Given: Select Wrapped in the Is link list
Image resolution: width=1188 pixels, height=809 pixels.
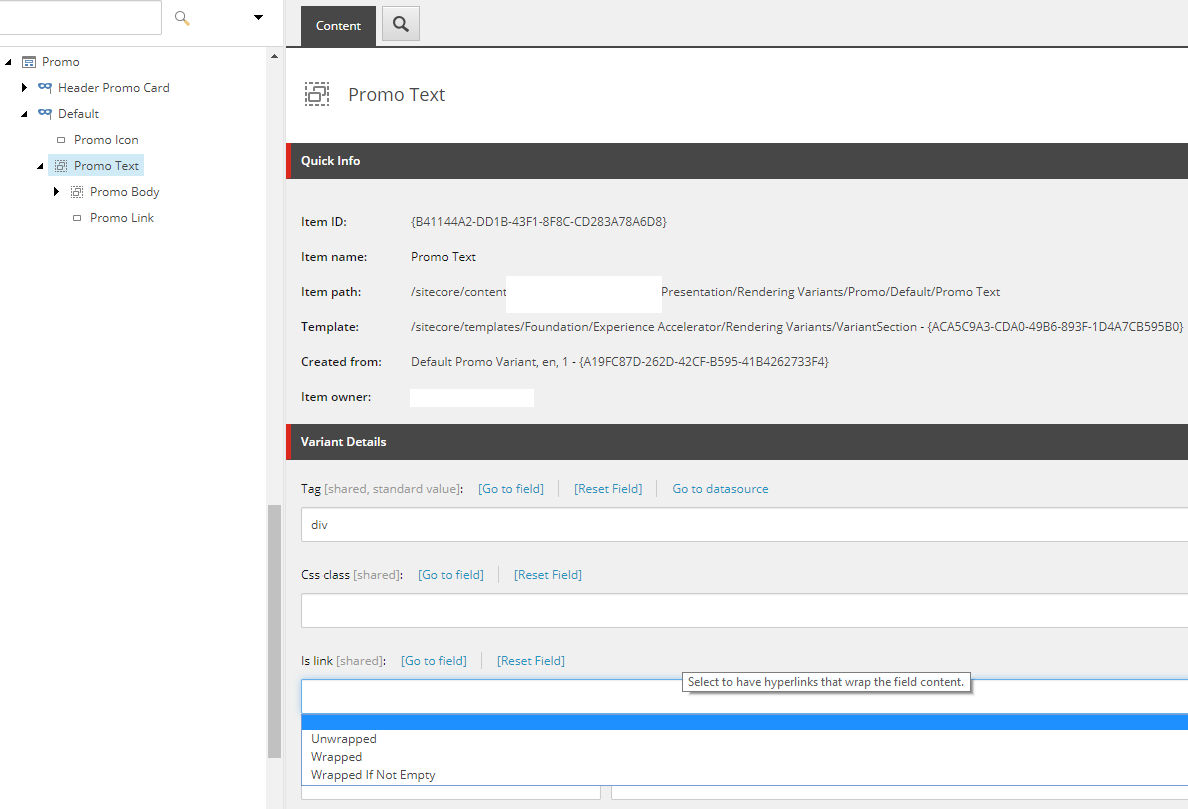Looking at the screenshot, I should point(336,756).
